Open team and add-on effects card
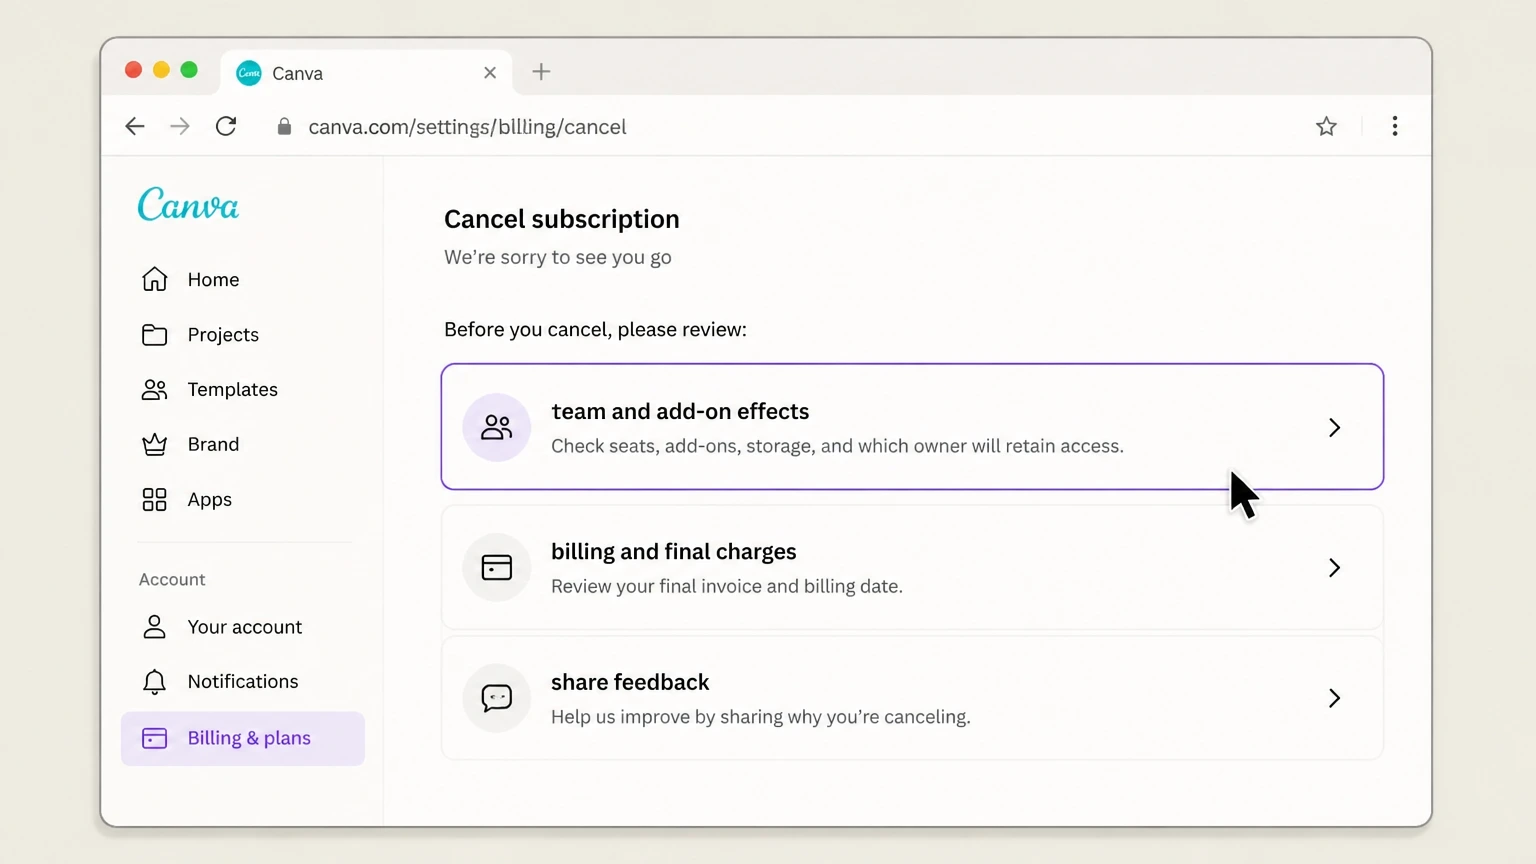Image resolution: width=1536 pixels, height=864 pixels. pos(912,427)
